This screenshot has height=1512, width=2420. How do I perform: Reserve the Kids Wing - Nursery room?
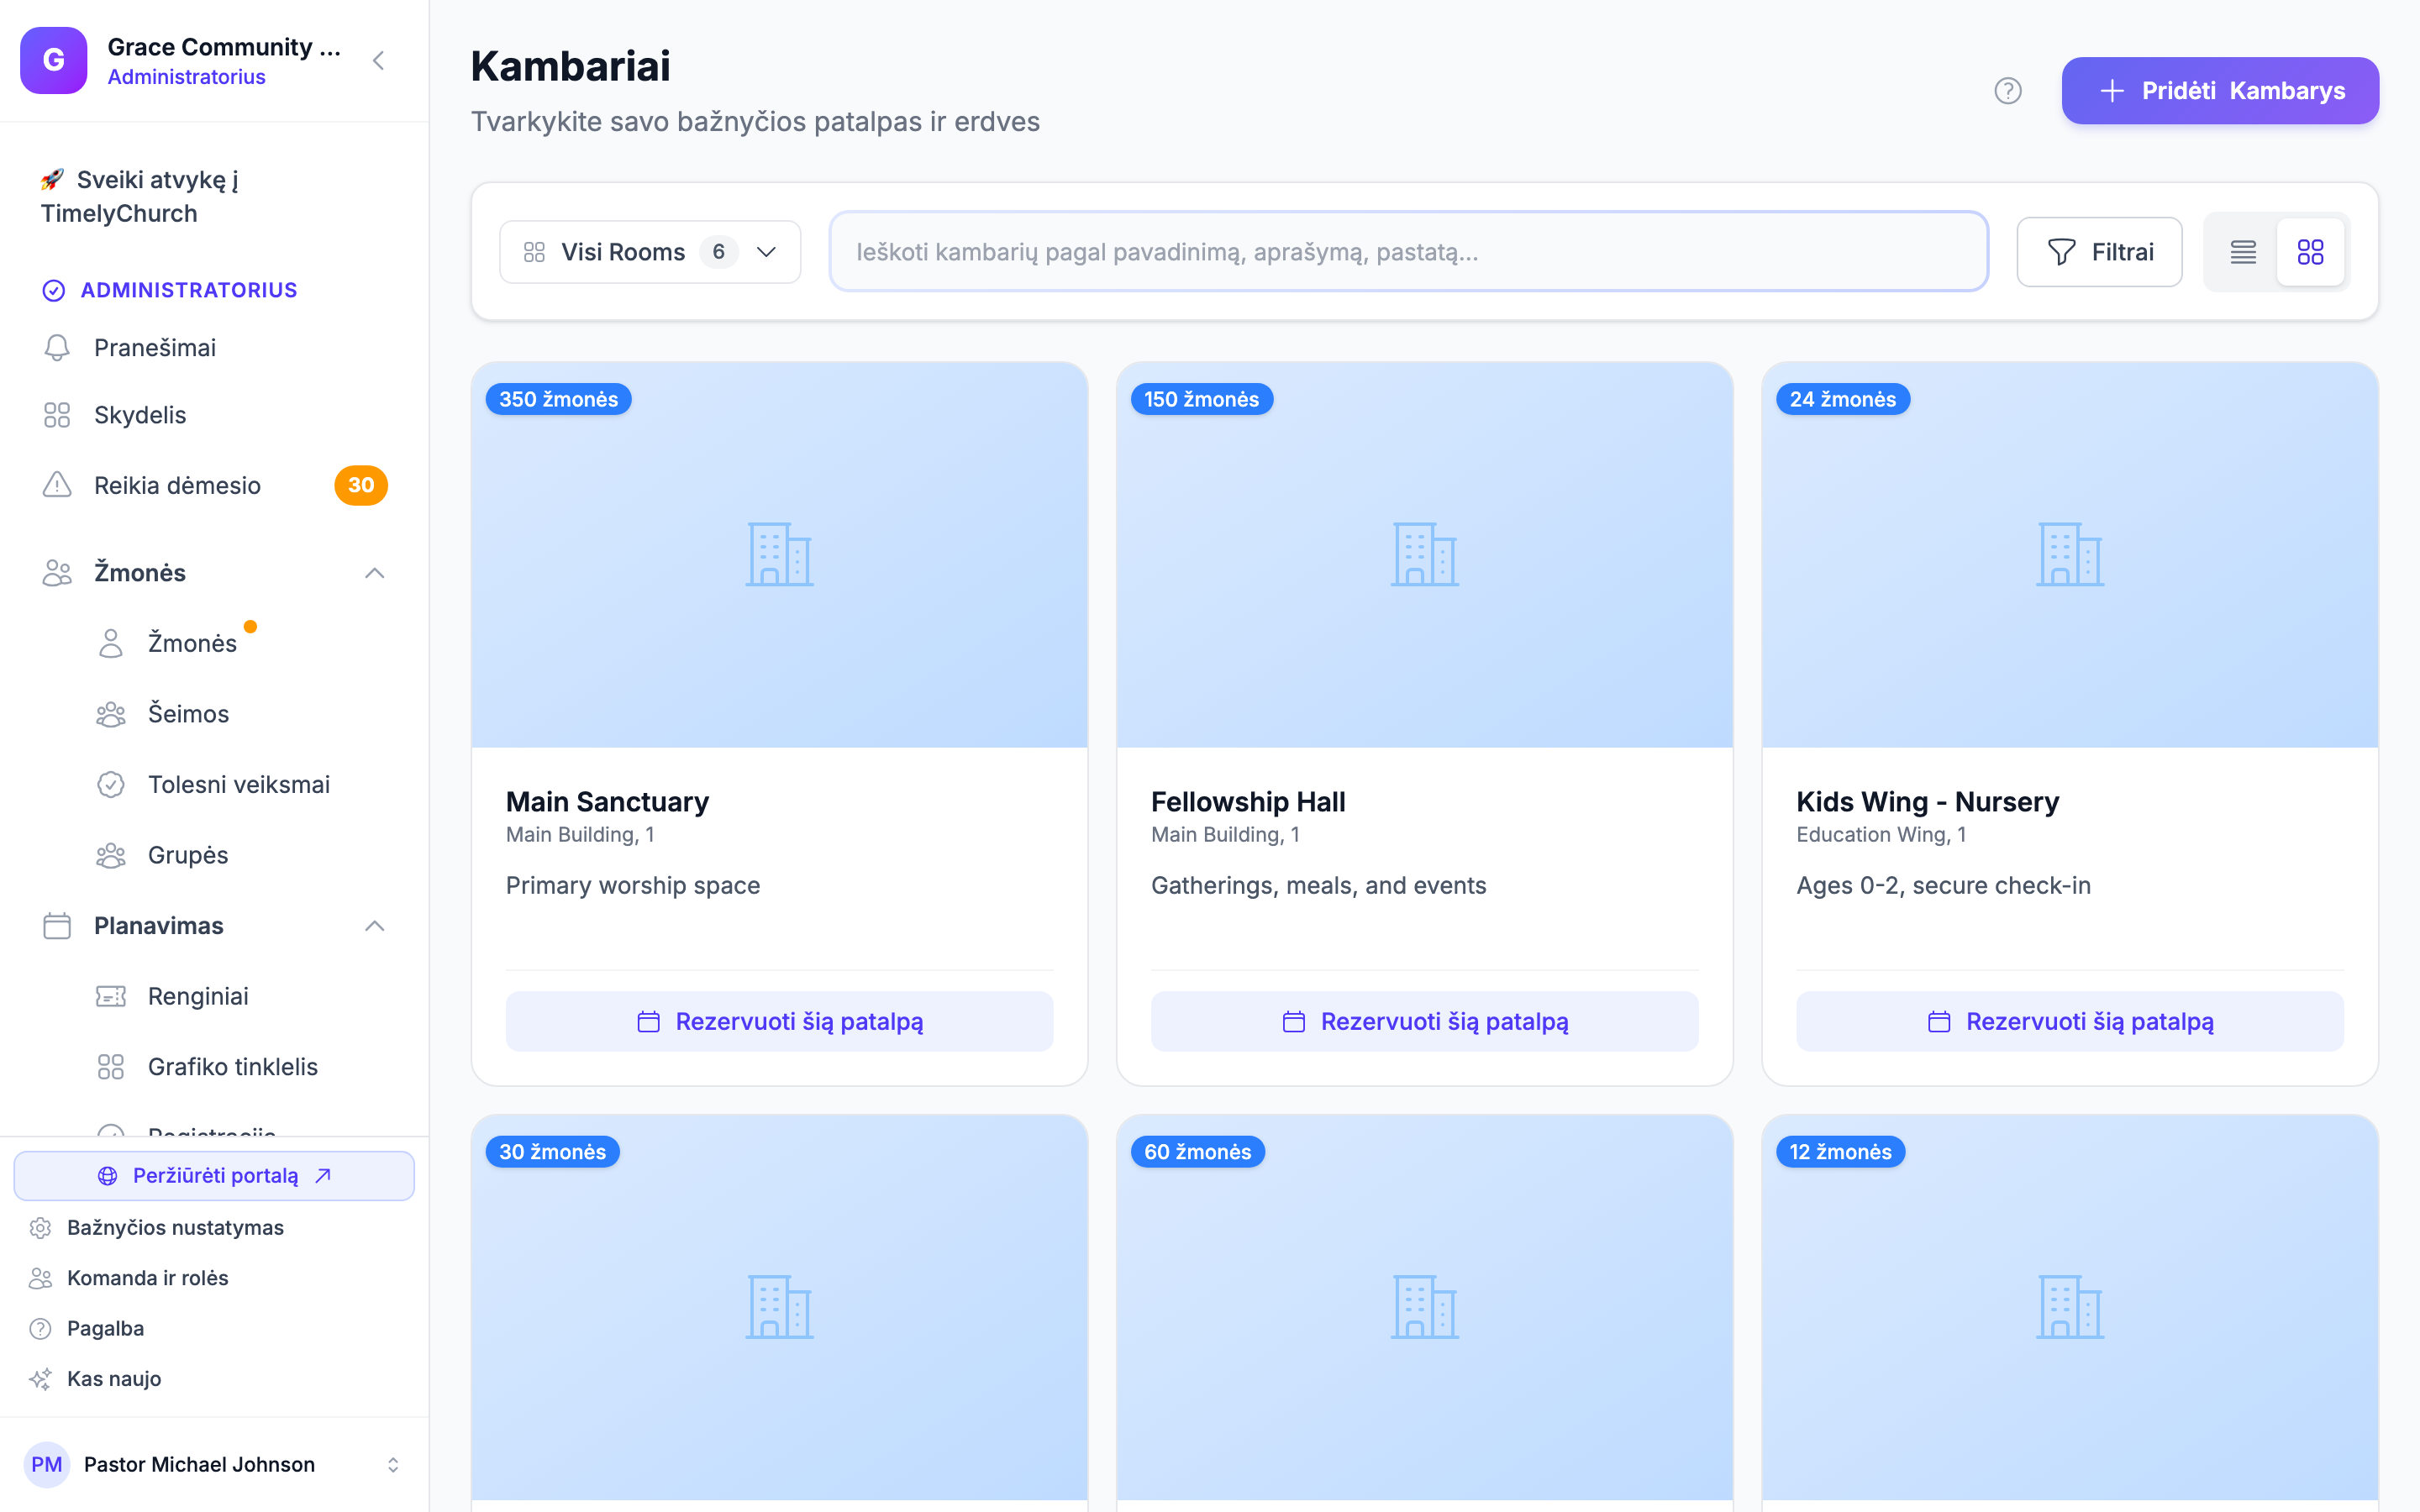[x=2070, y=1021]
